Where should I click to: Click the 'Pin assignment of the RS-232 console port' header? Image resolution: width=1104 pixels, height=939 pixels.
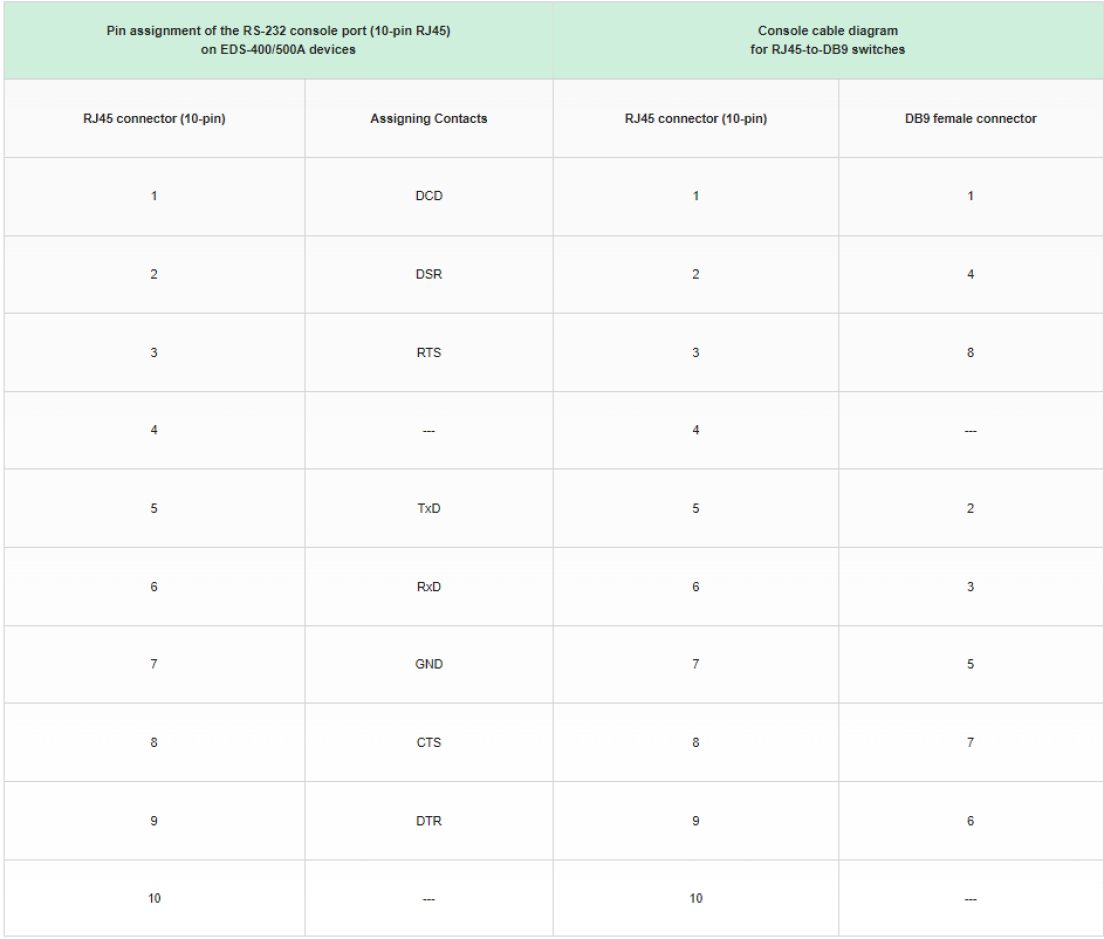(x=278, y=40)
